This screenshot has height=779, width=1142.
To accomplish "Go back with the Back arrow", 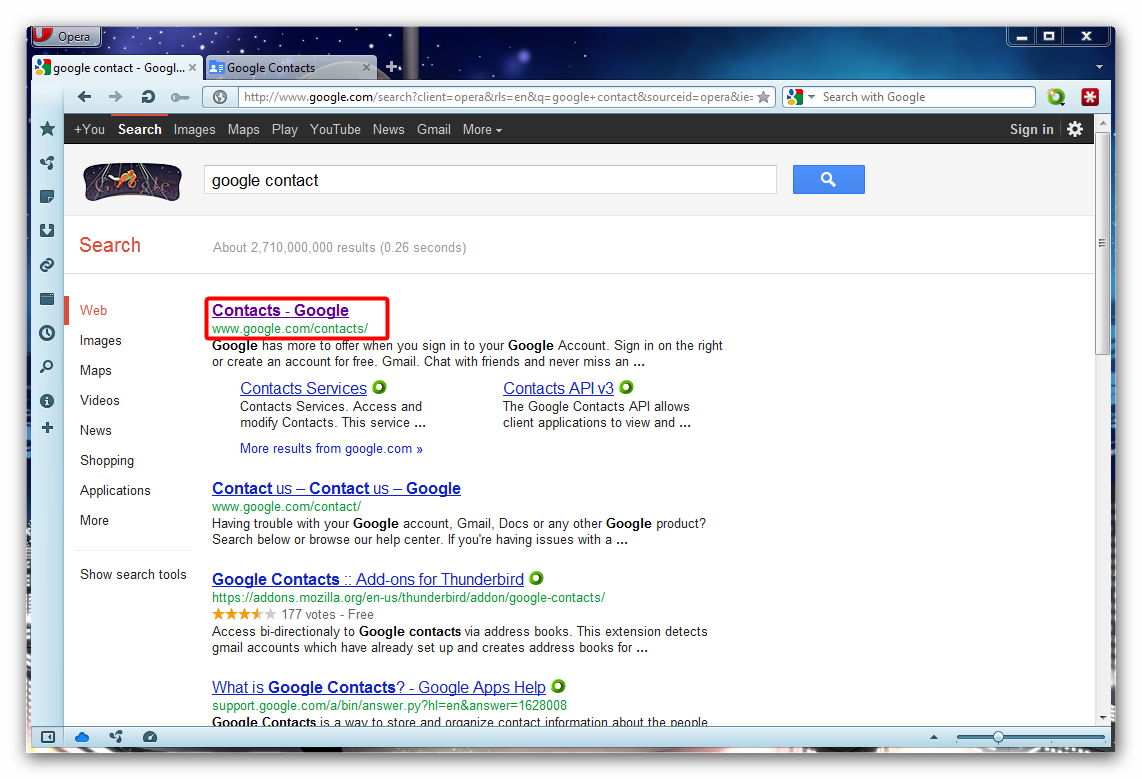I will 84,97.
